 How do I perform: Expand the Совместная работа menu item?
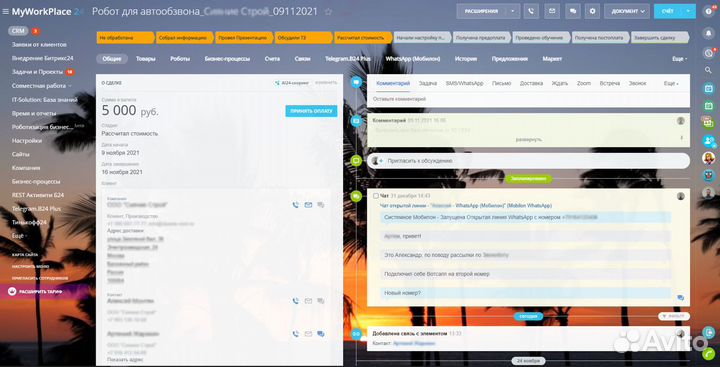pyautogui.click(x=41, y=86)
